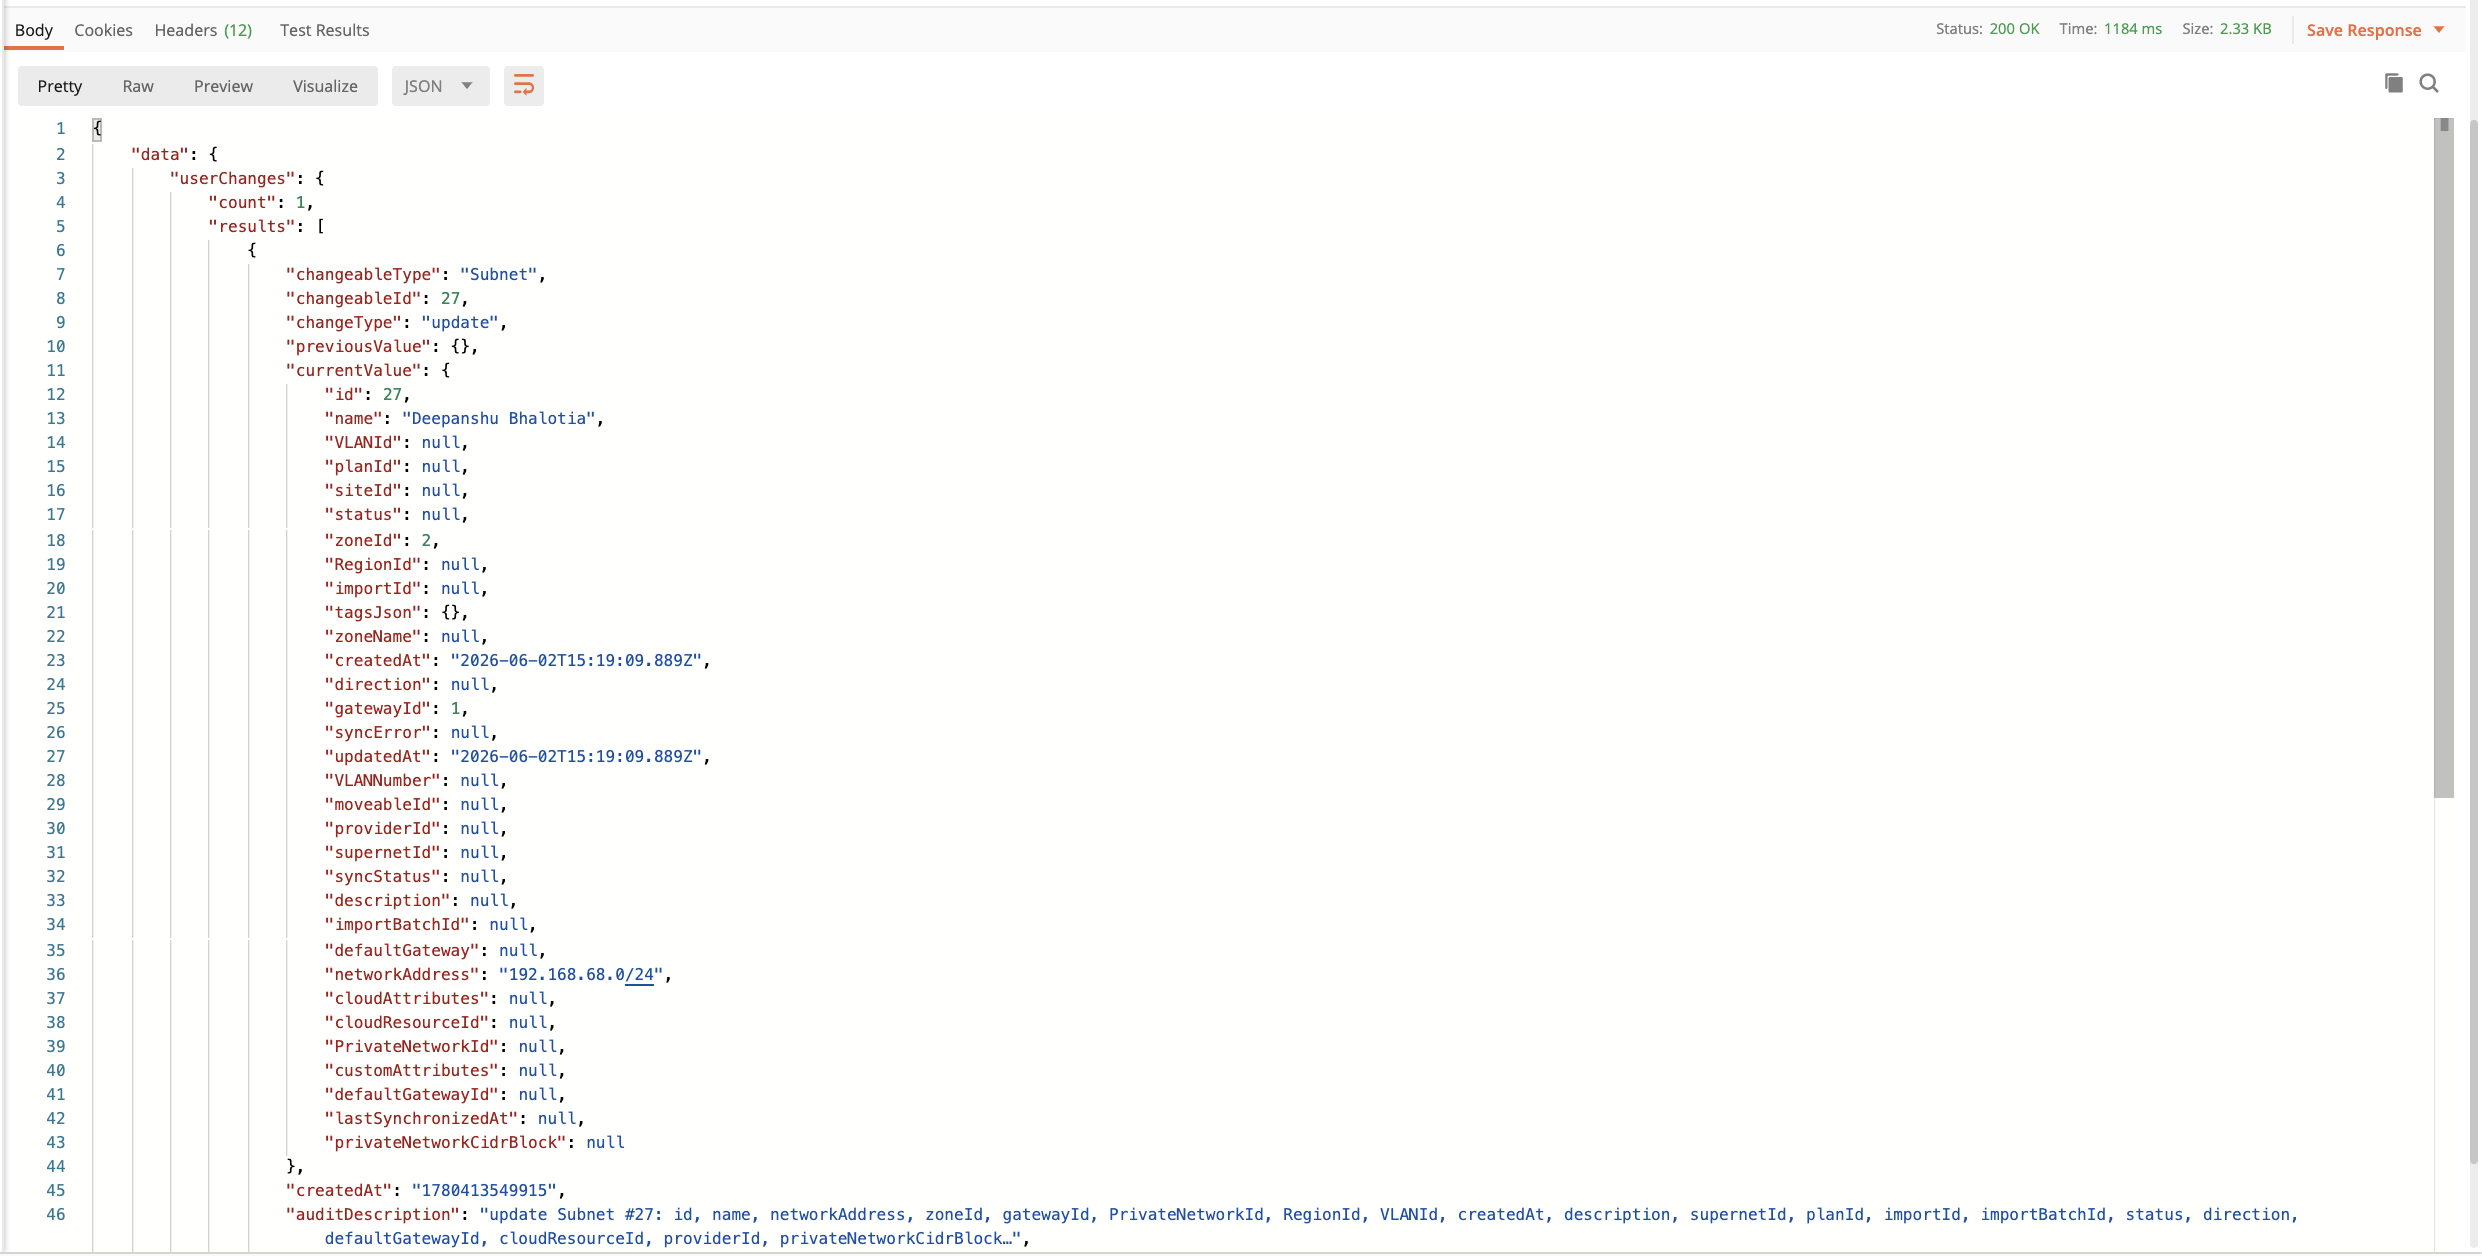Expand the Save Response dropdown arrow

coord(2439,30)
